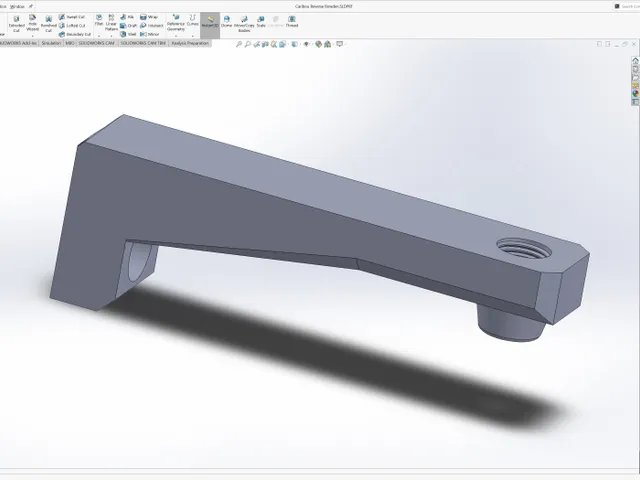Switch to the SOLIDWORKS Add-Ins tab
This screenshot has width=640, height=480.
click(x=19, y=43)
